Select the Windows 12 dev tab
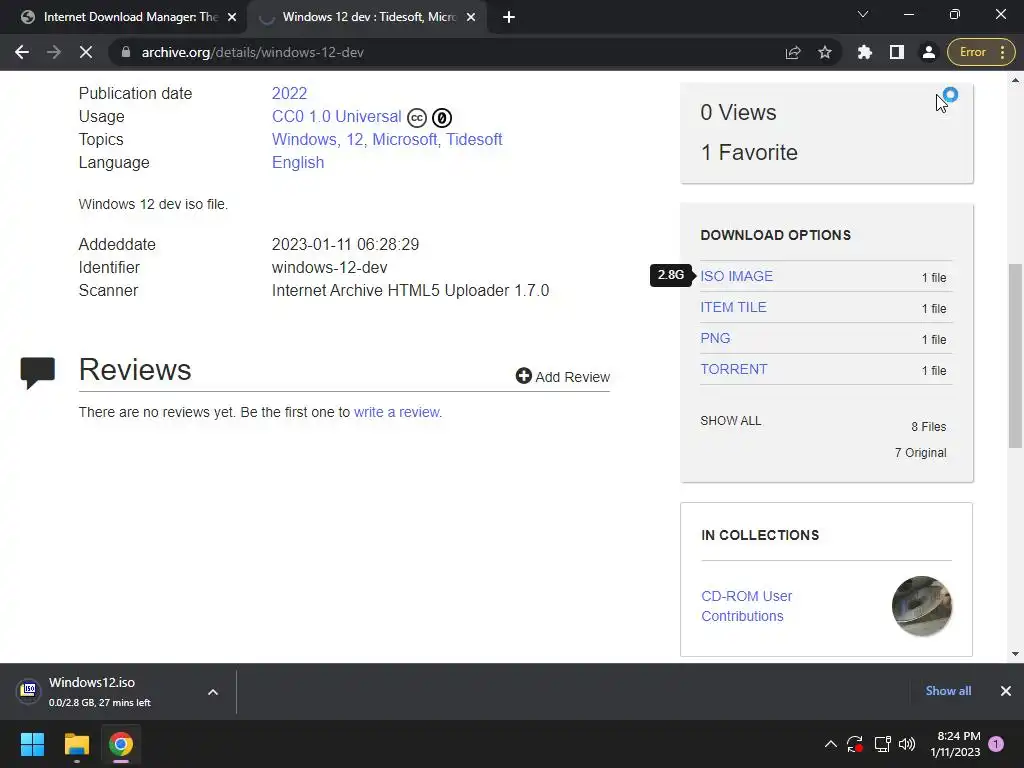This screenshot has height=768, width=1024. click(366, 17)
